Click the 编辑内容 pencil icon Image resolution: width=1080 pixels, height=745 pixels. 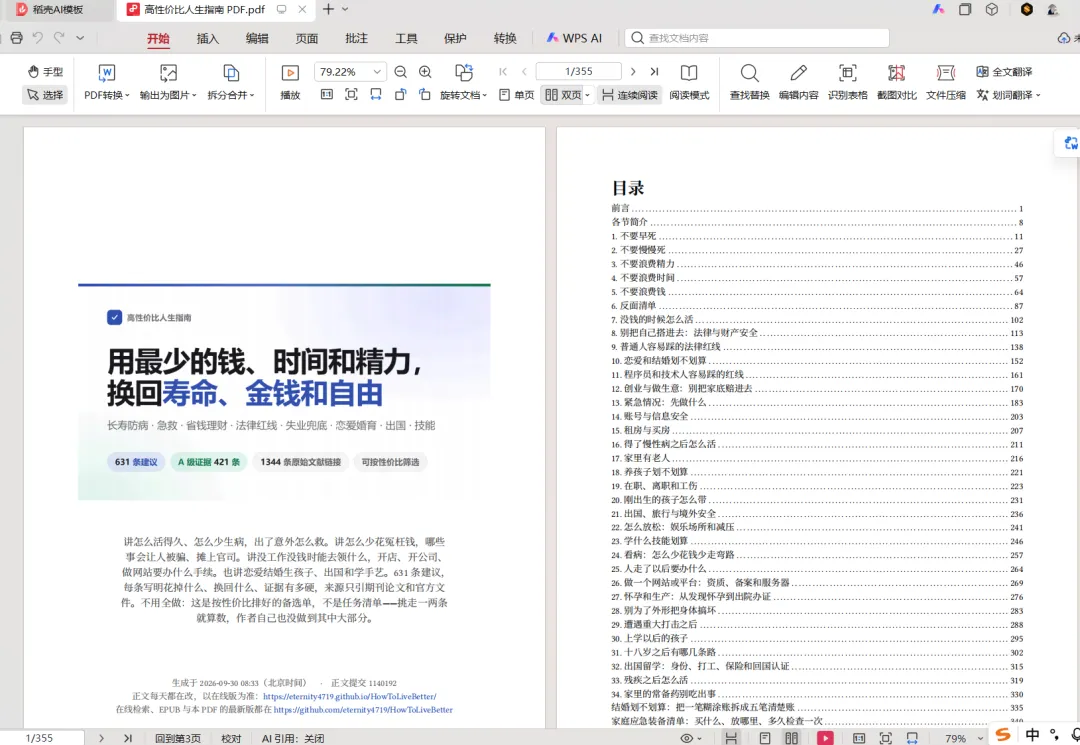[x=798, y=73]
